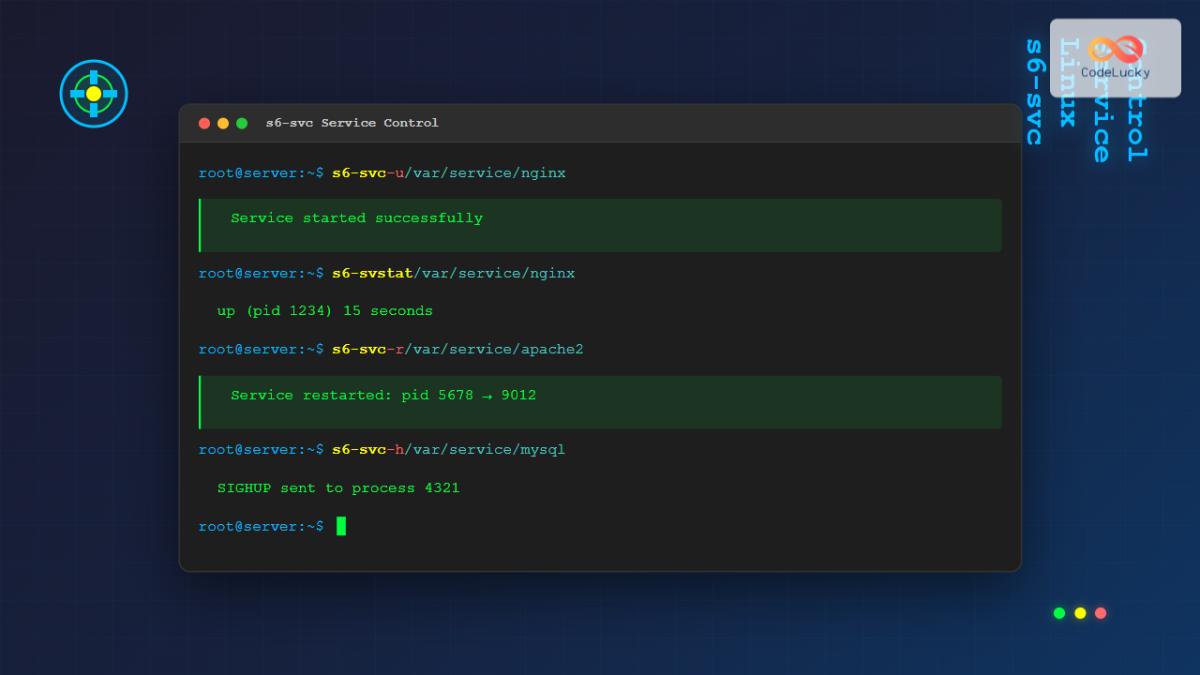Viewport: 1200px width, 675px height.
Task: Click the green dot at bottom right
Action: (x=1058, y=612)
